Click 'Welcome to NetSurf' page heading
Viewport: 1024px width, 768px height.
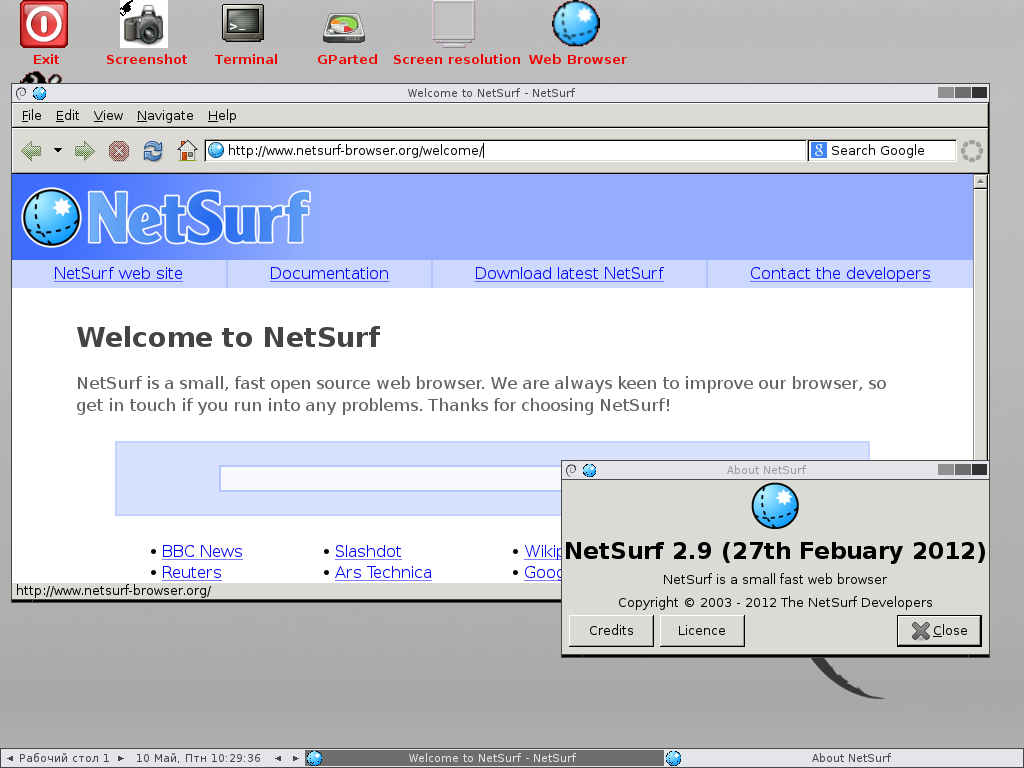(228, 338)
